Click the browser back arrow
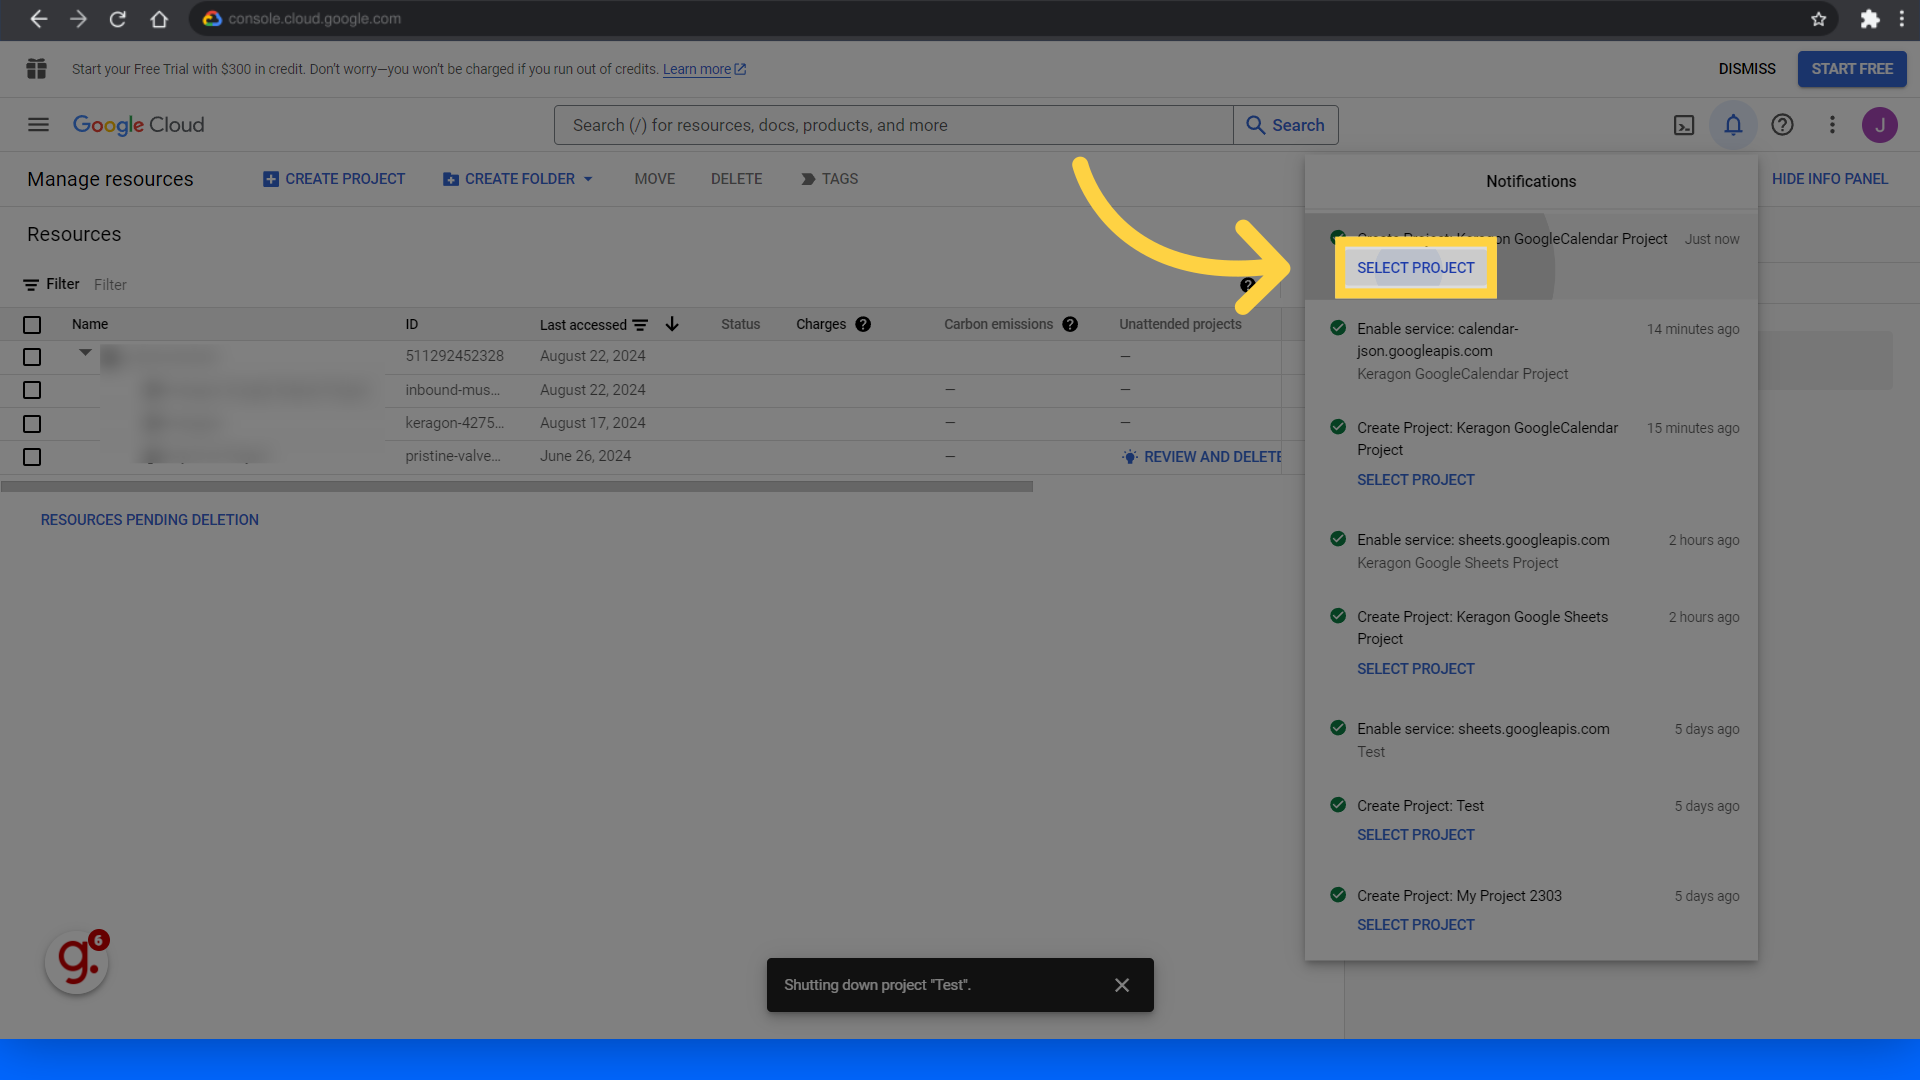Viewport: 1920px width, 1080px height. [x=39, y=19]
